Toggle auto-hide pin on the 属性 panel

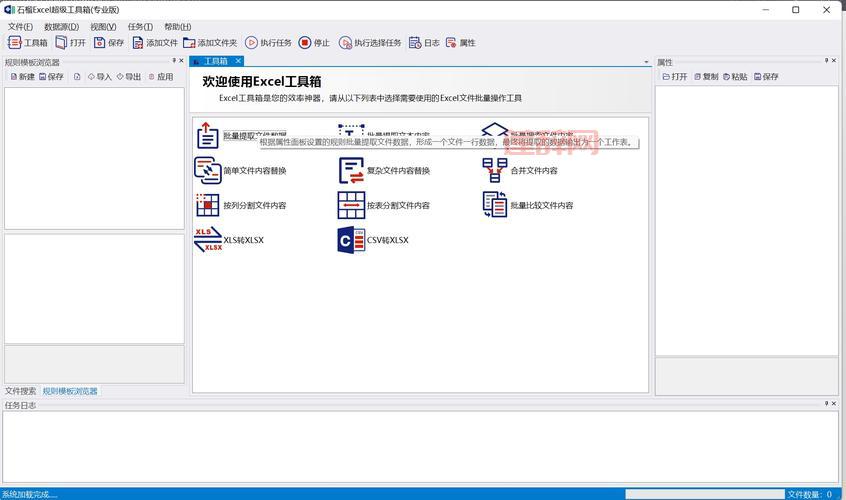pyautogui.click(x=826, y=62)
